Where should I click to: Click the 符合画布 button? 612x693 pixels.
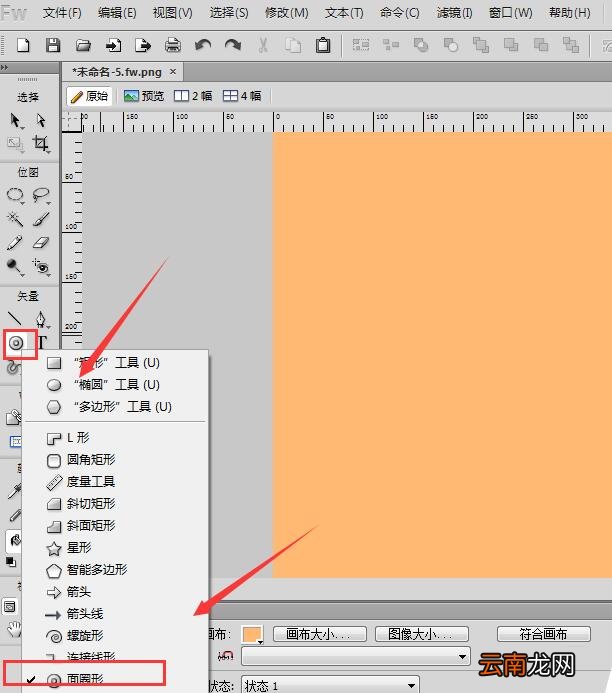[544, 634]
